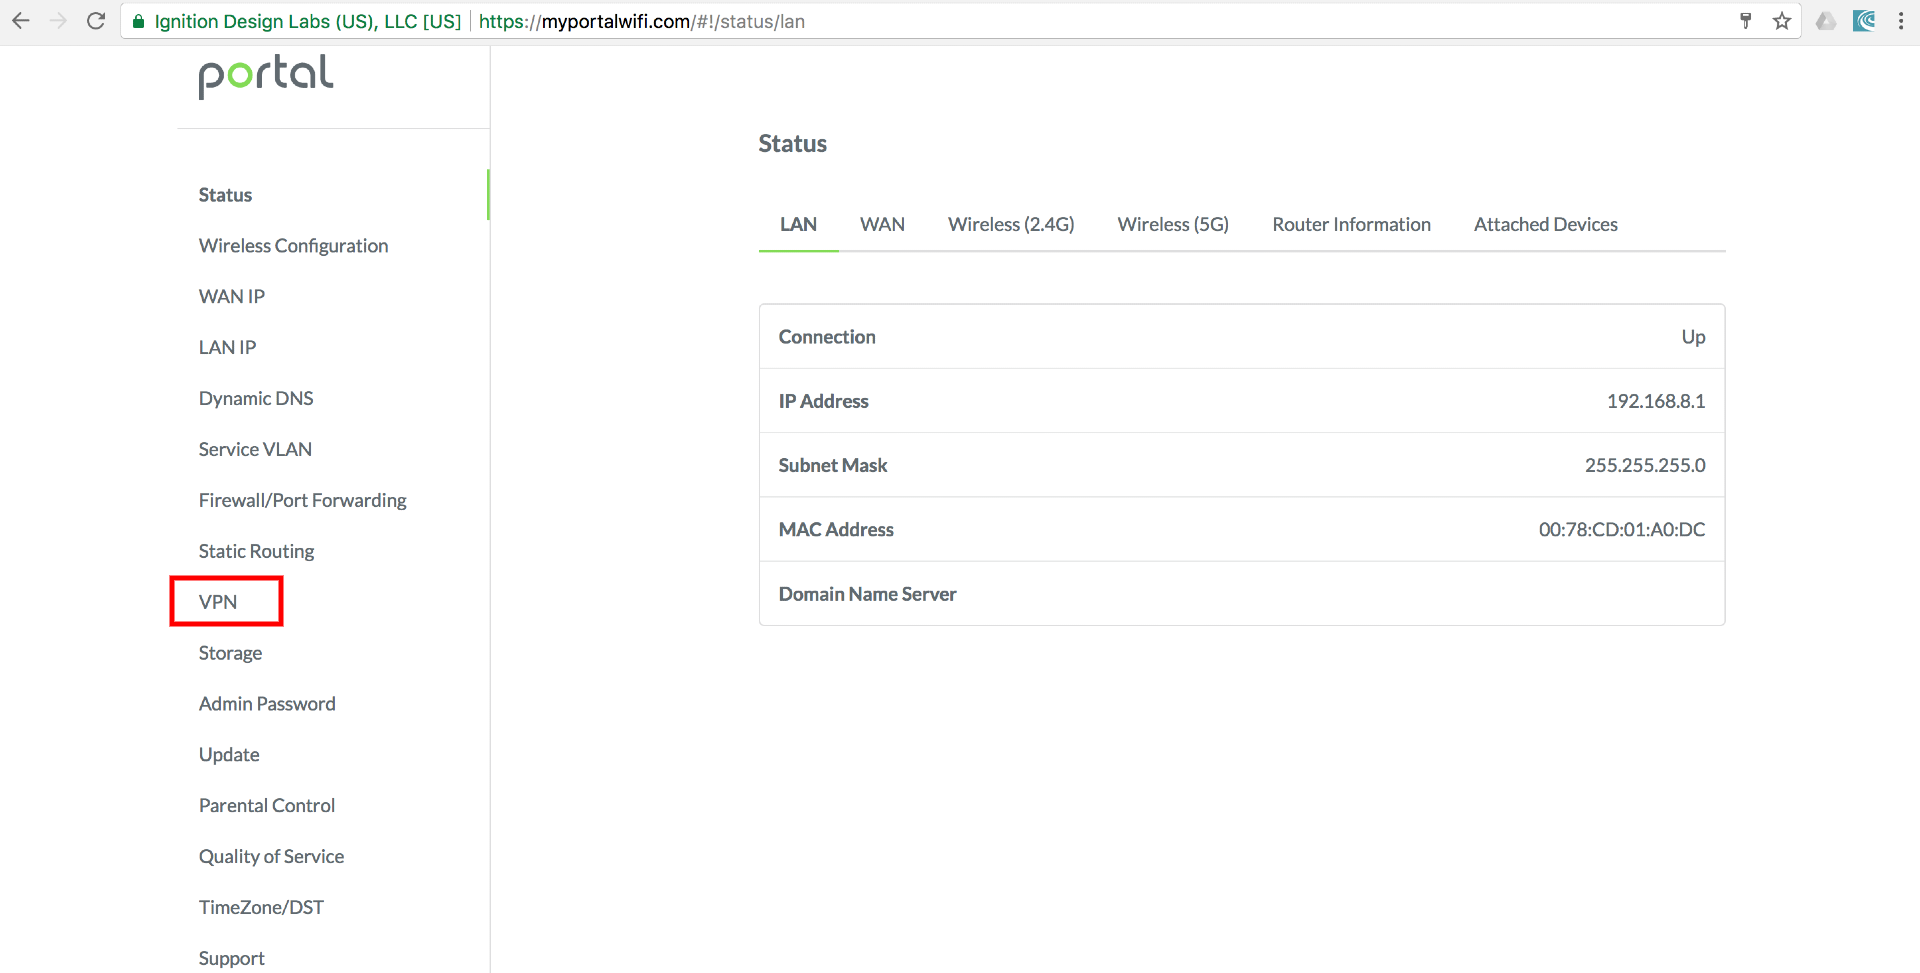Screen dimensions: 1920x973
Task: Click the Portal logo
Action: 266,76
